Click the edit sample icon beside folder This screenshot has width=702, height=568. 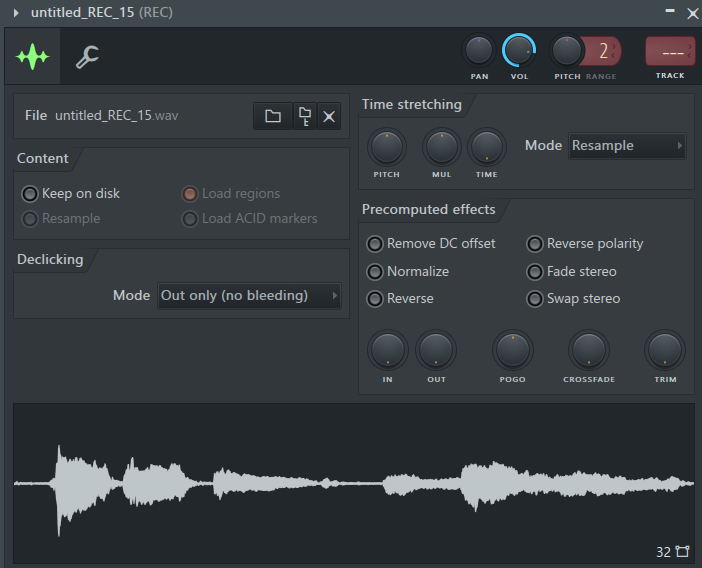[x=305, y=116]
